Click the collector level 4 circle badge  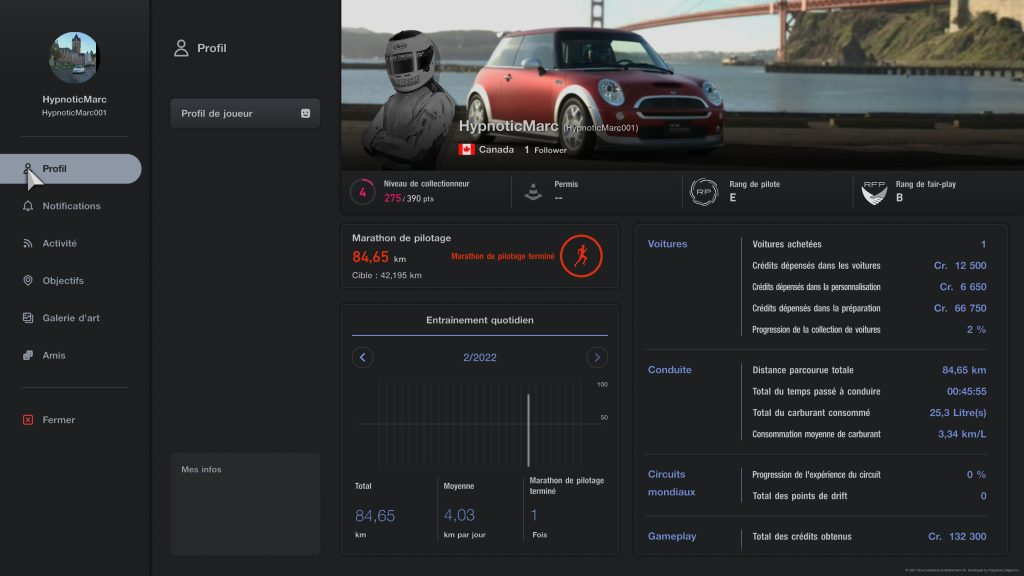tap(362, 191)
